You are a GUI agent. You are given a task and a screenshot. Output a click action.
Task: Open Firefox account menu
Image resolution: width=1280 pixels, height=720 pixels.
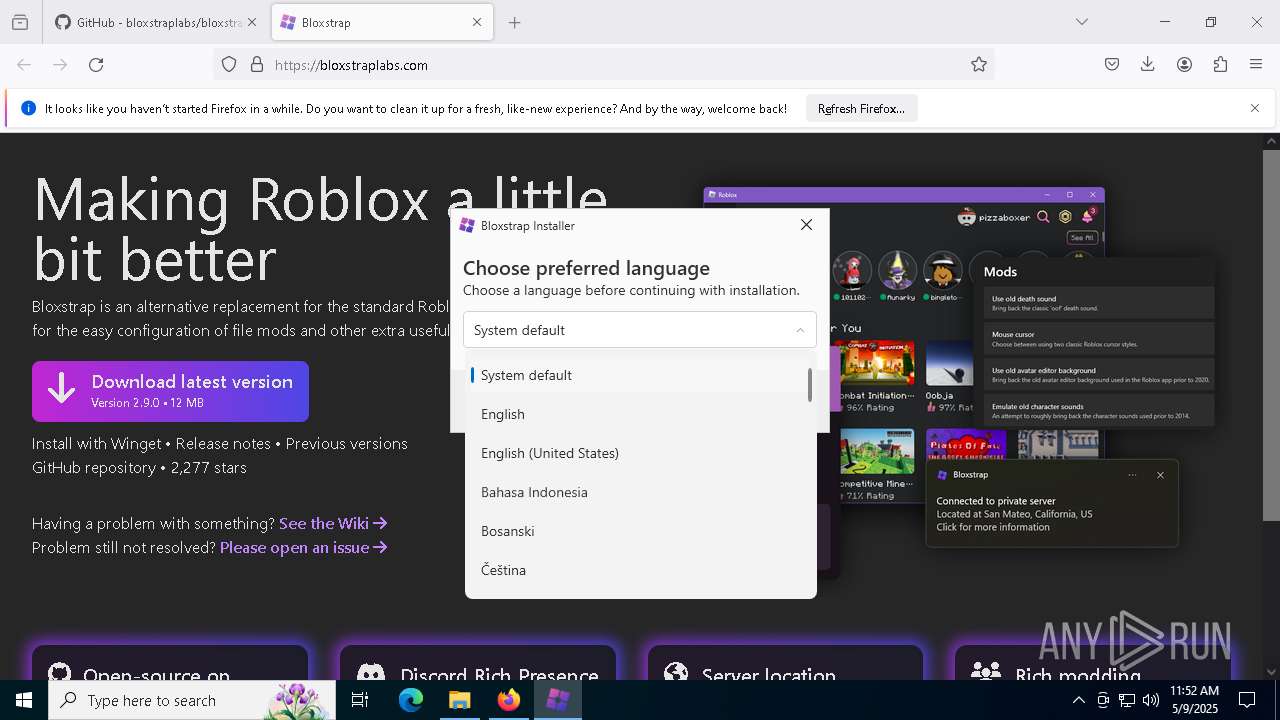(1184, 65)
